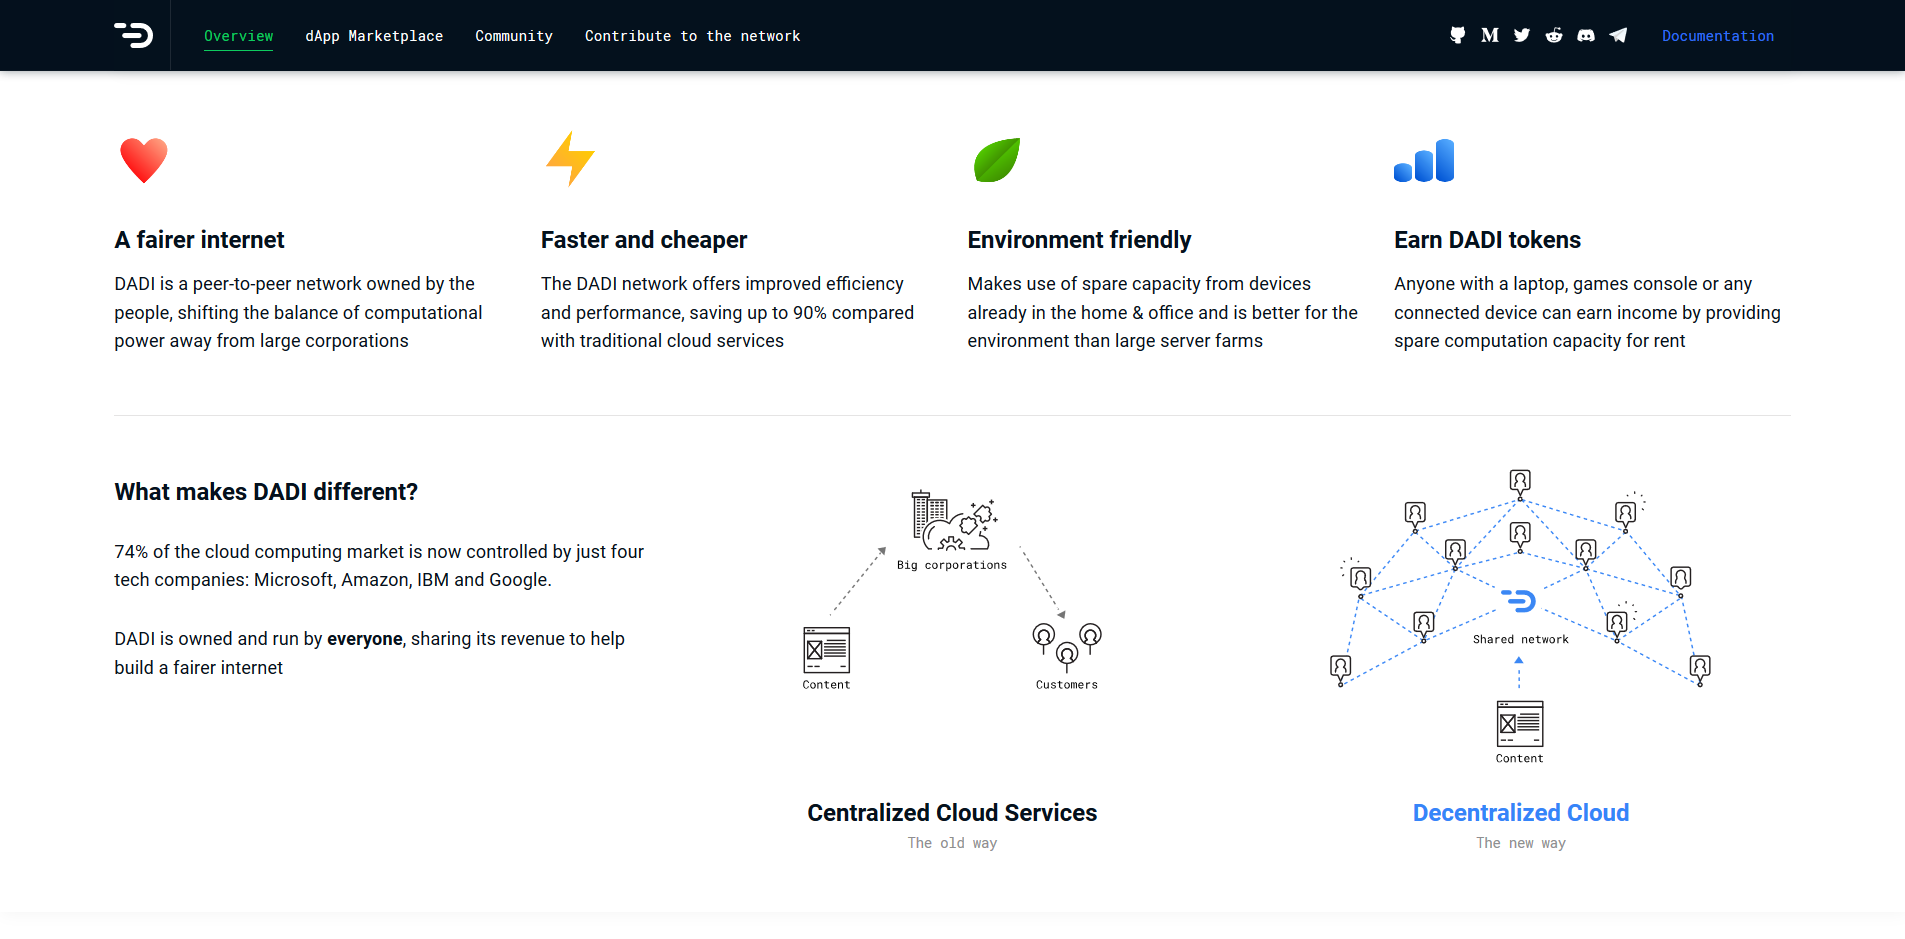Image resolution: width=1905 pixels, height=939 pixels.
Task: Click 'The old way' caption
Action: (952, 843)
